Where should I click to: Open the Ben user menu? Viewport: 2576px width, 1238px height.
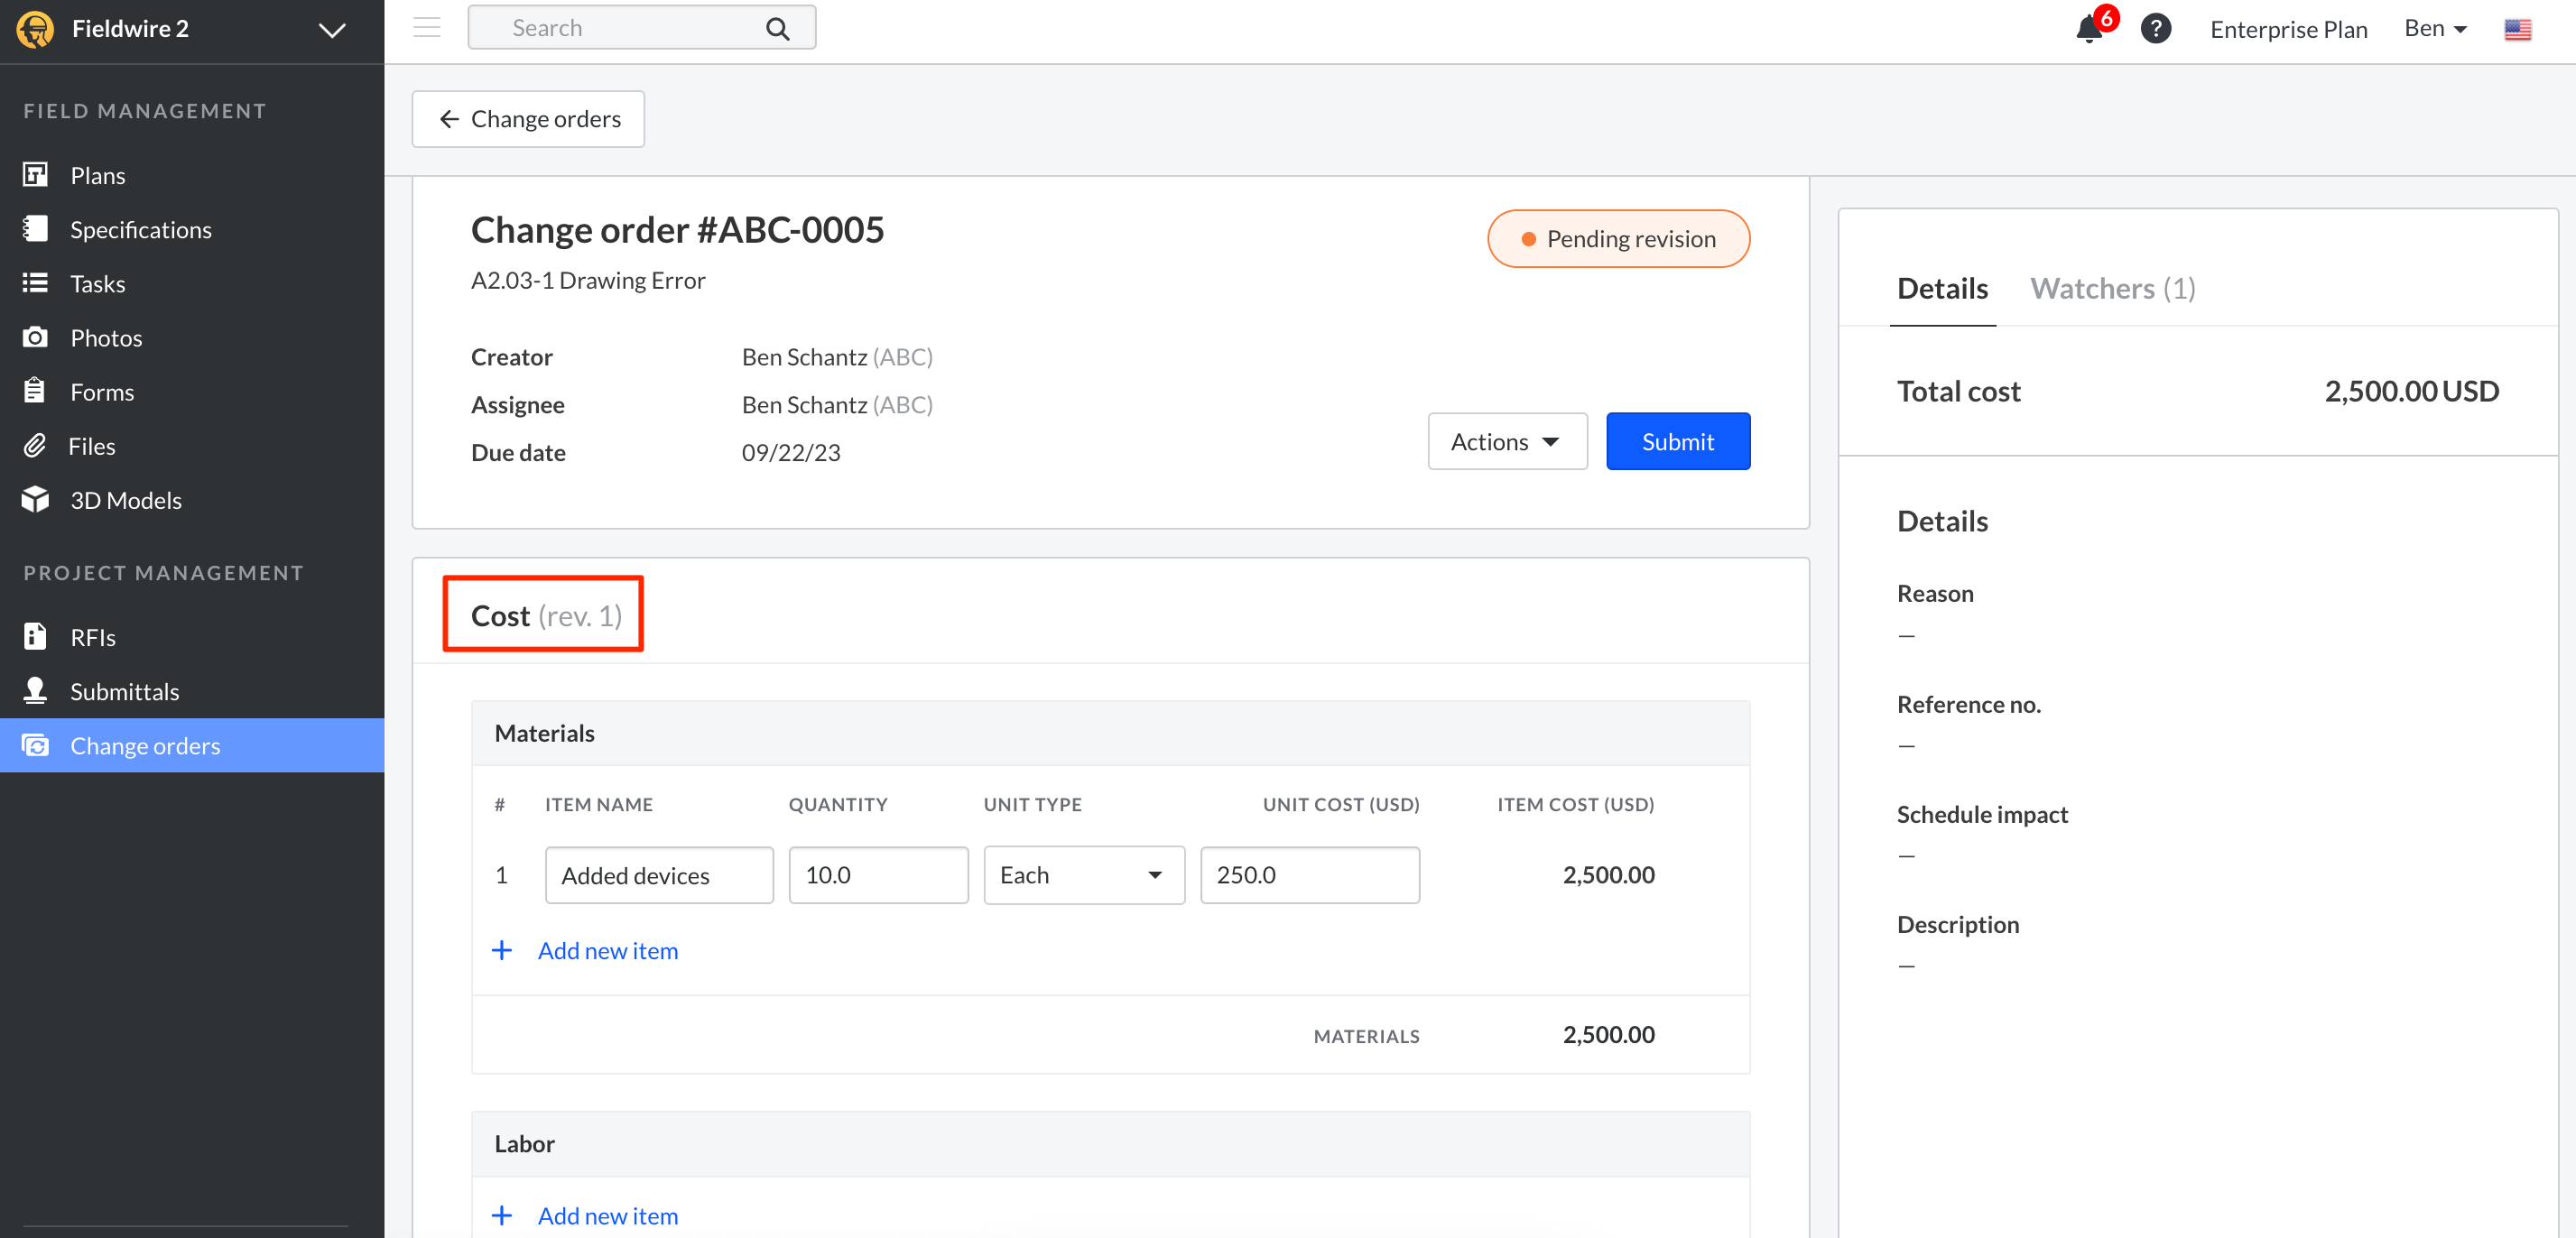coord(2434,28)
